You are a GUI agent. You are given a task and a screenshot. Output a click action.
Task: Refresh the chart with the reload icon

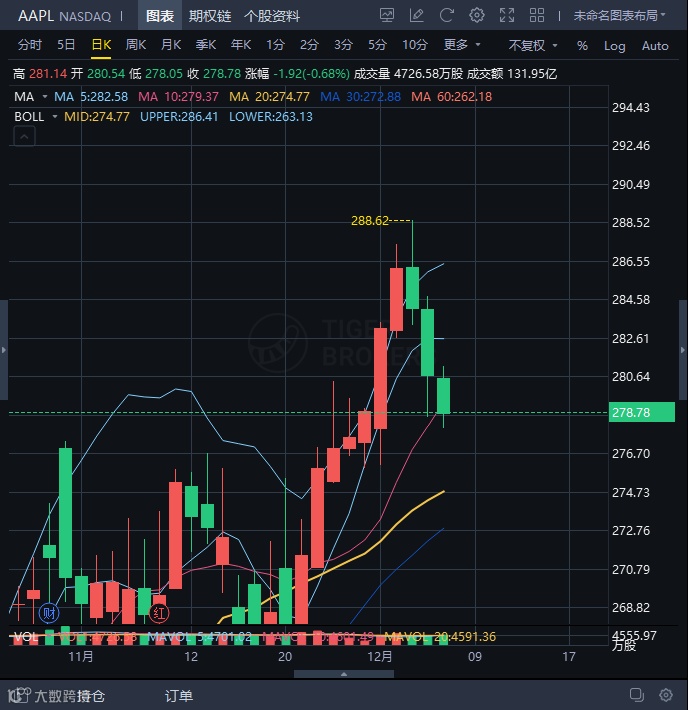447,15
